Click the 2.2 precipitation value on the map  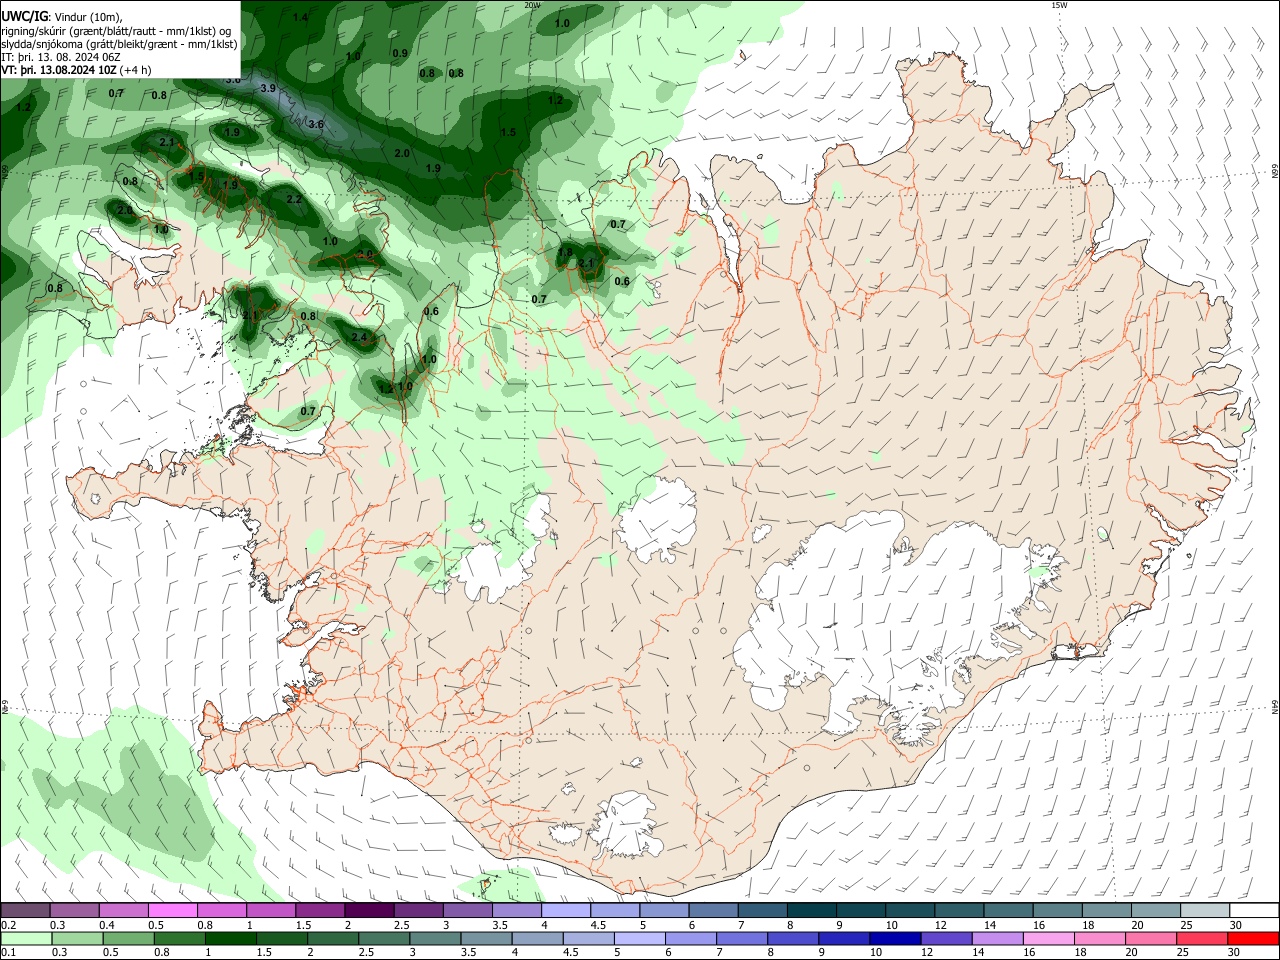(x=294, y=199)
